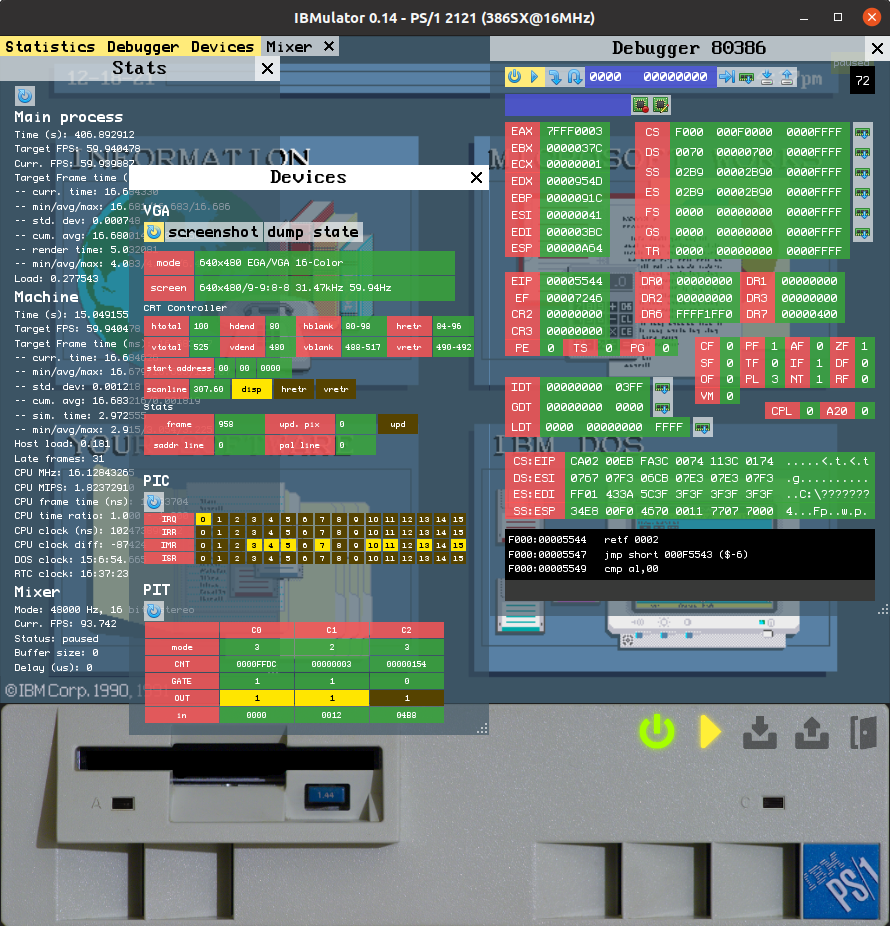Image resolution: width=890 pixels, height=926 pixels.
Task: Click the EIP register value 00005544
Action: click(x=574, y=281)
